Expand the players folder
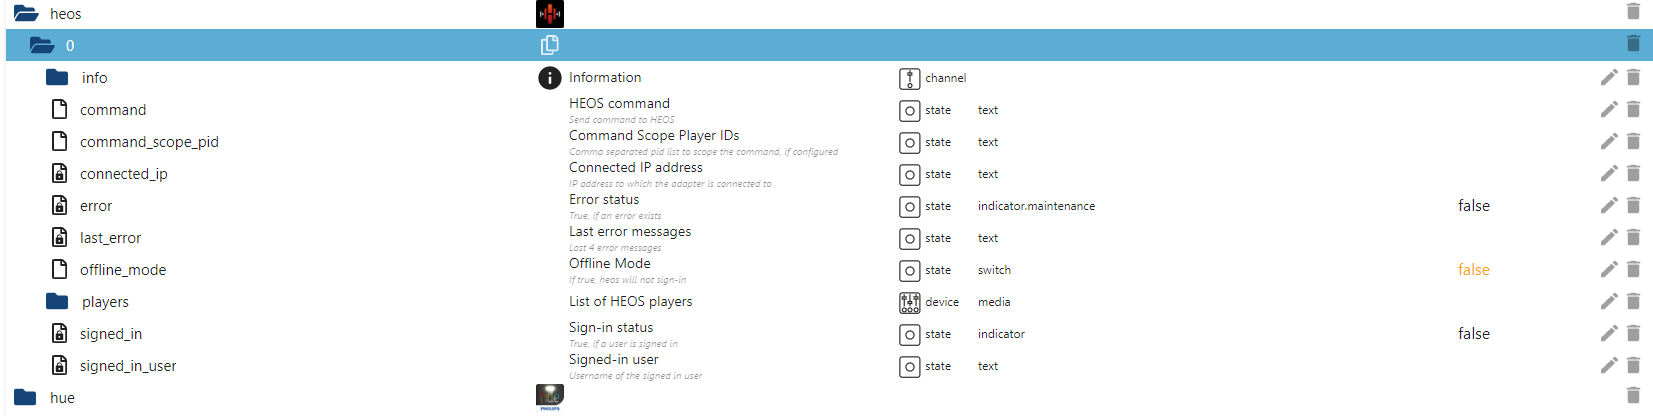 pyautogui.click(x=57, y=301)
